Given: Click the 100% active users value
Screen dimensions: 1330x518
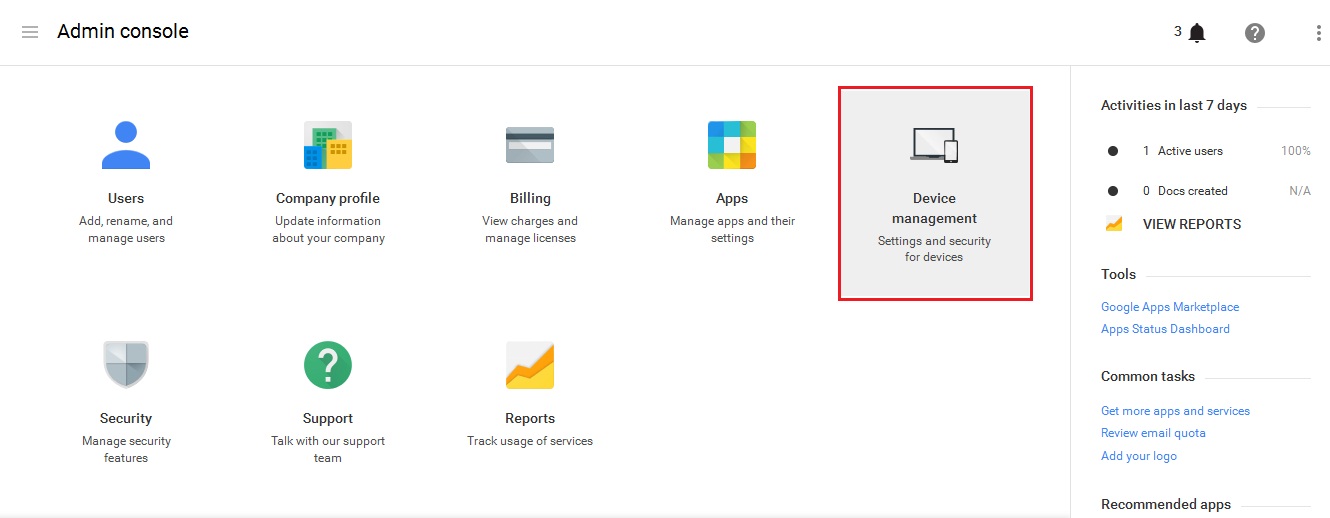Looking at the screenshot, I should [1296, 151].
